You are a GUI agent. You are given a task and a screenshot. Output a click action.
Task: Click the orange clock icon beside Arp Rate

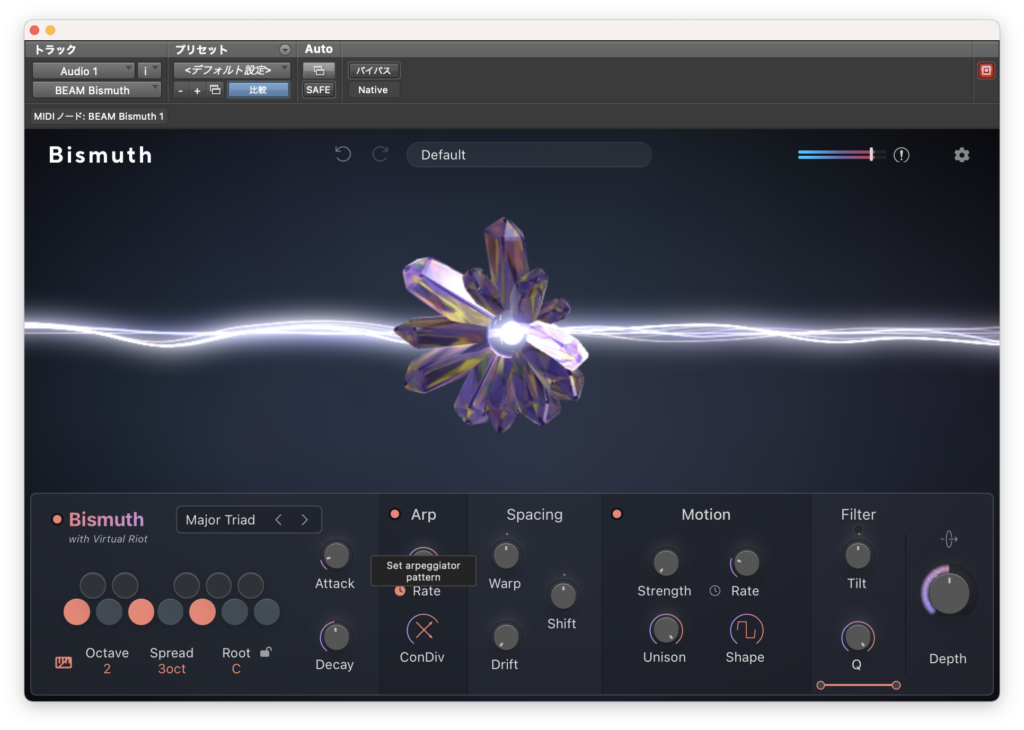point(400,591)
